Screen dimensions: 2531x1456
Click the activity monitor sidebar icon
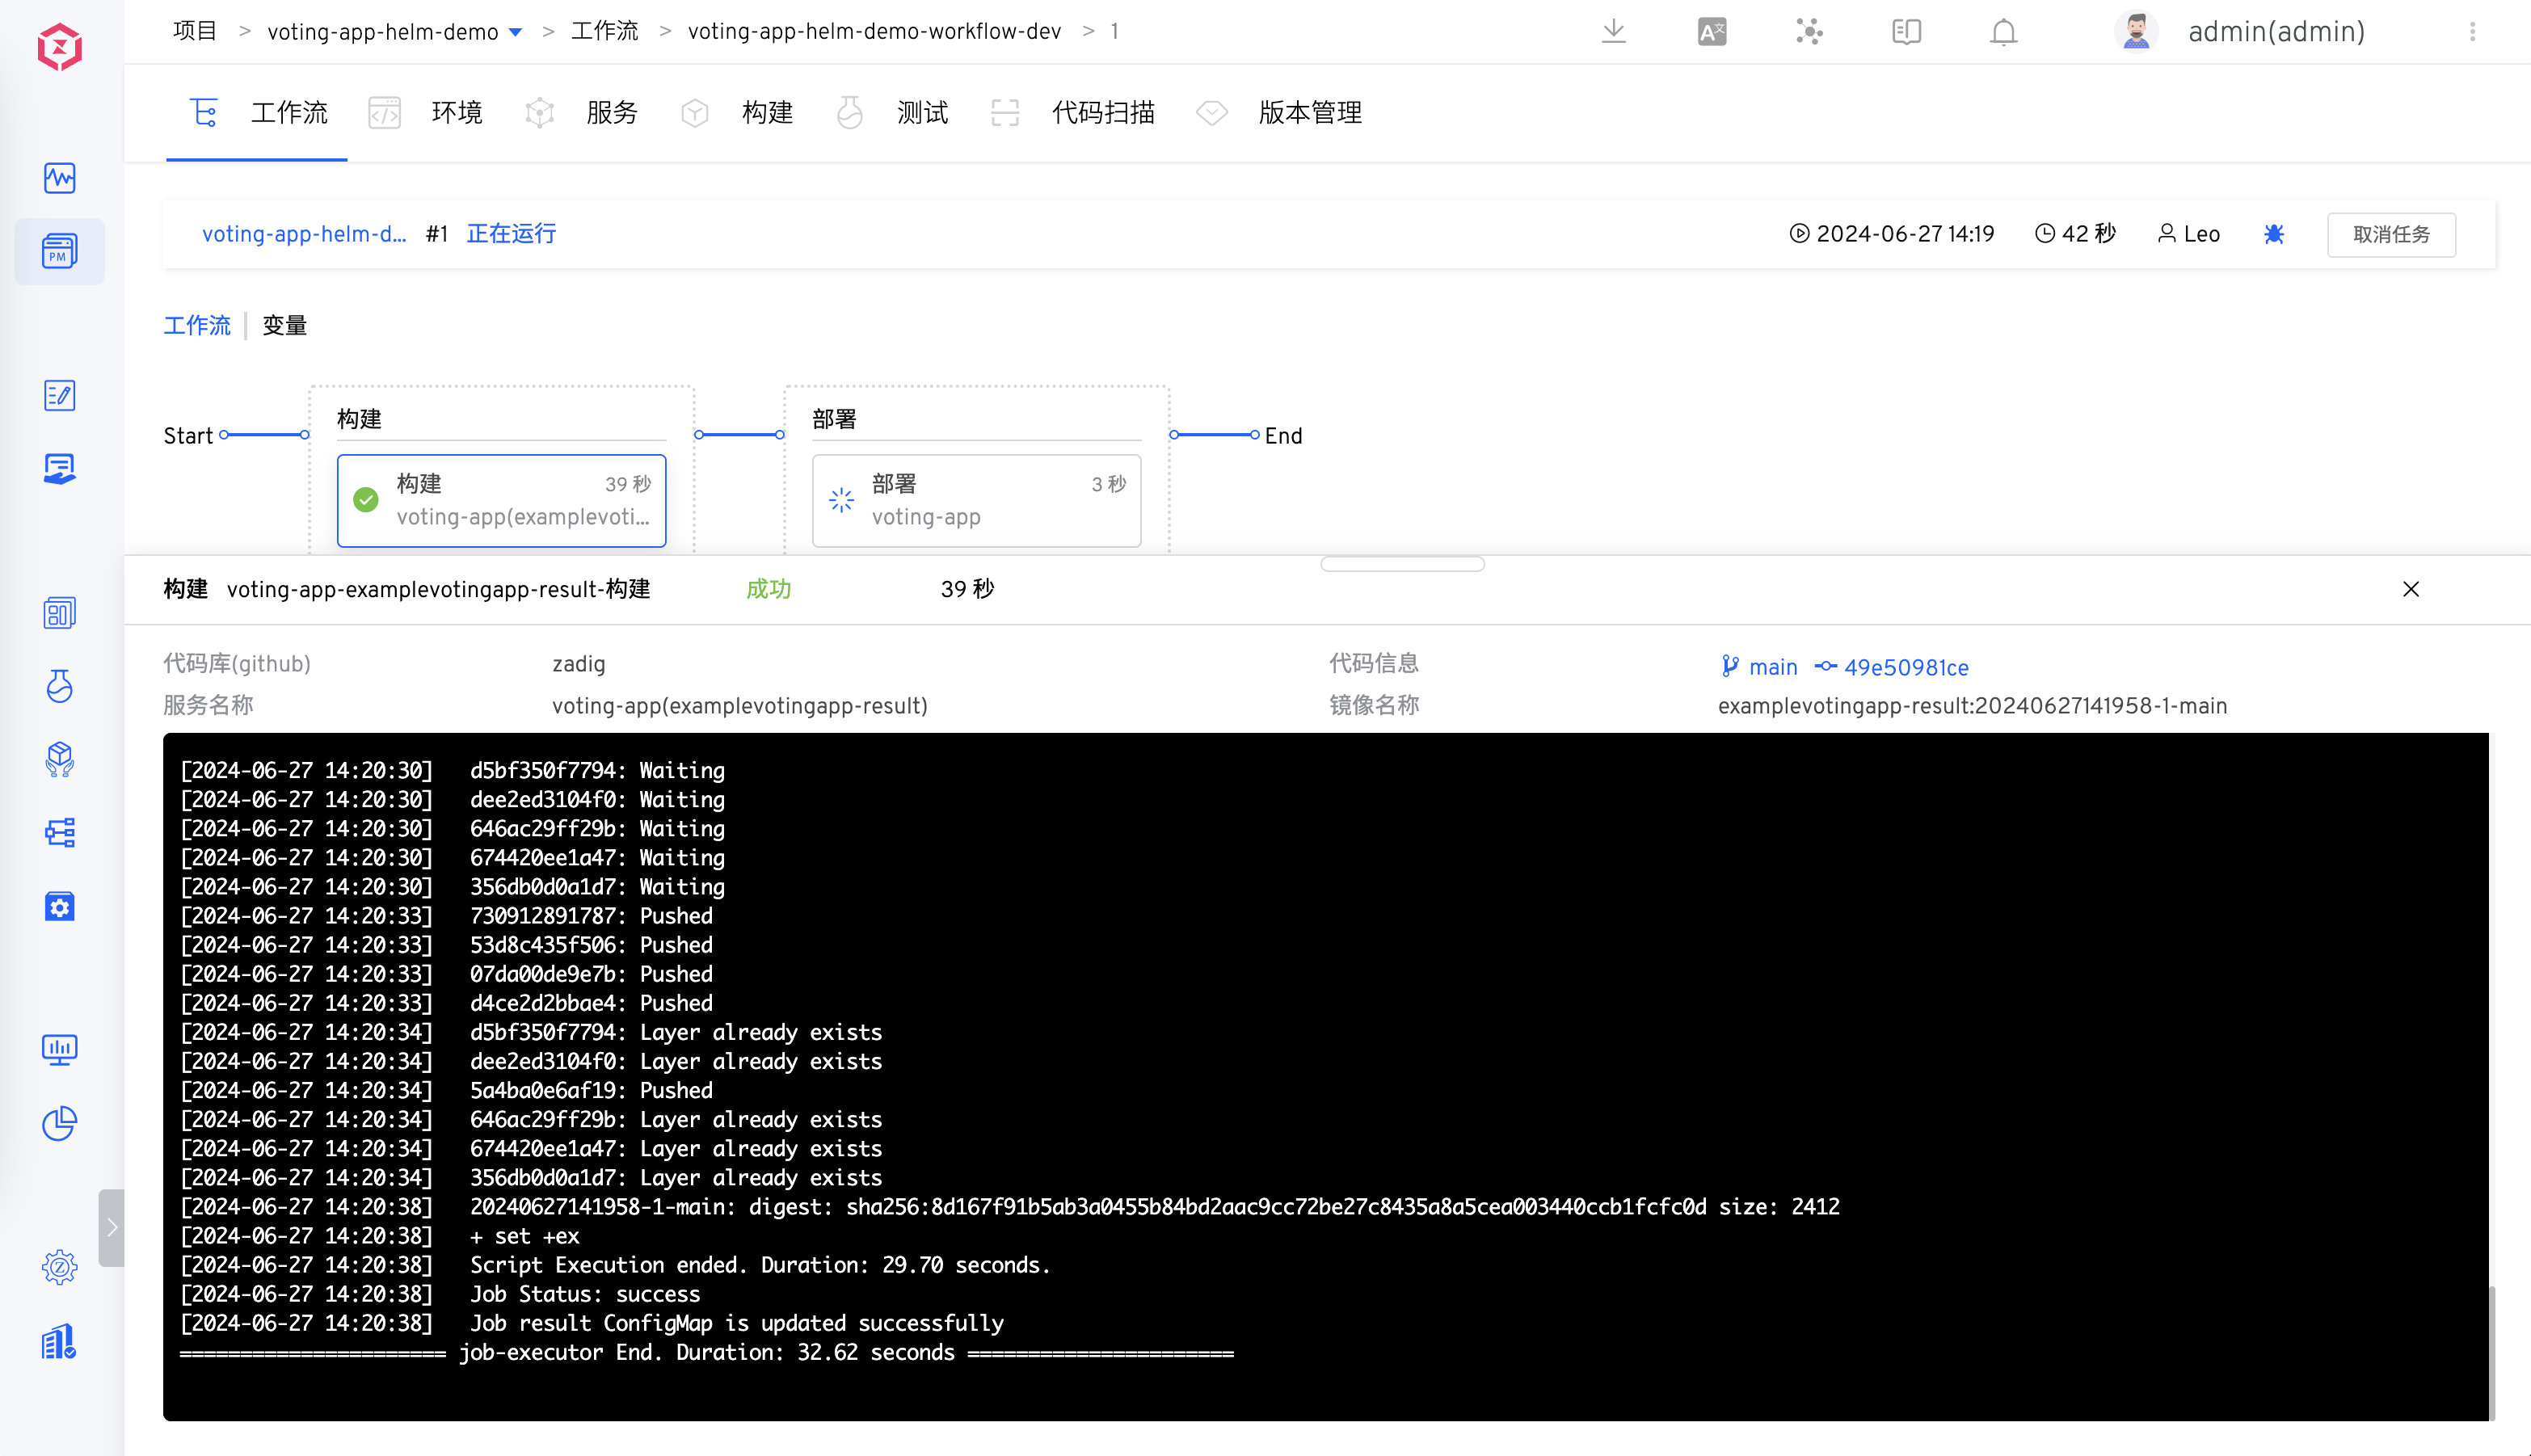(x=59, y=178)
